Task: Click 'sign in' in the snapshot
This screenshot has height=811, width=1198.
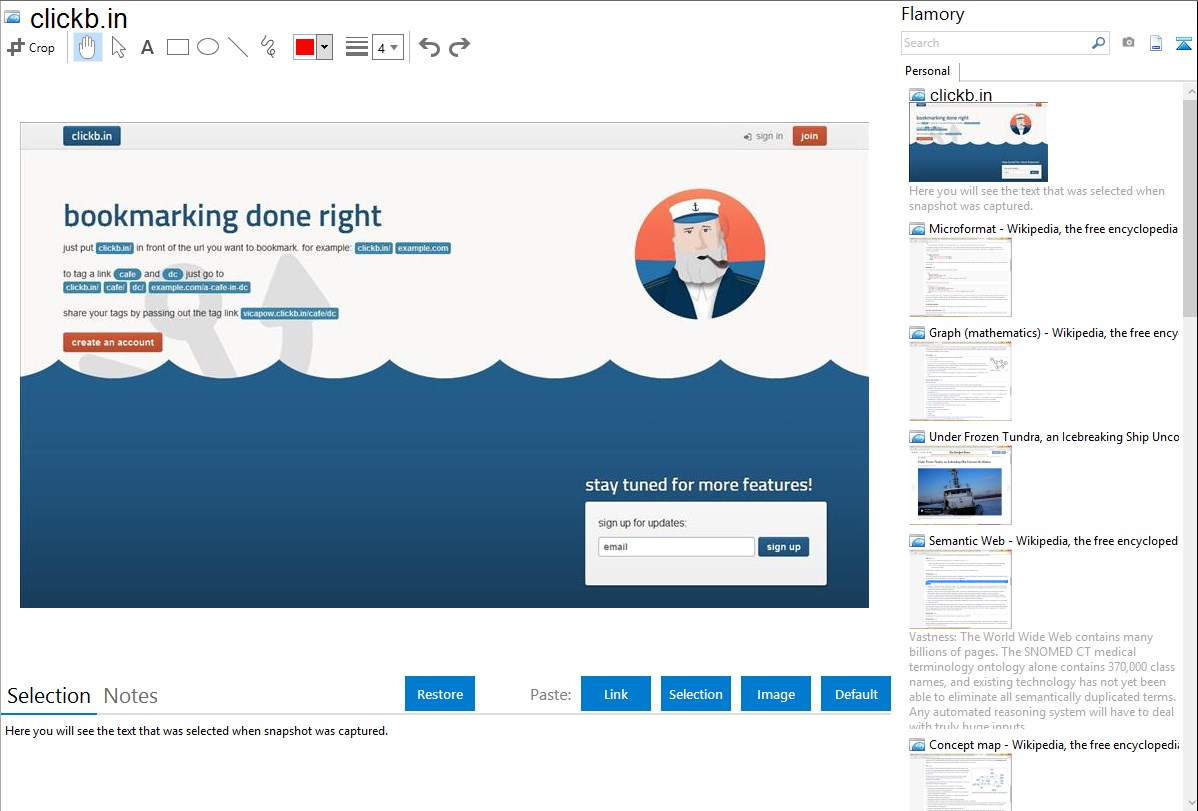Action: pos(763,136)
